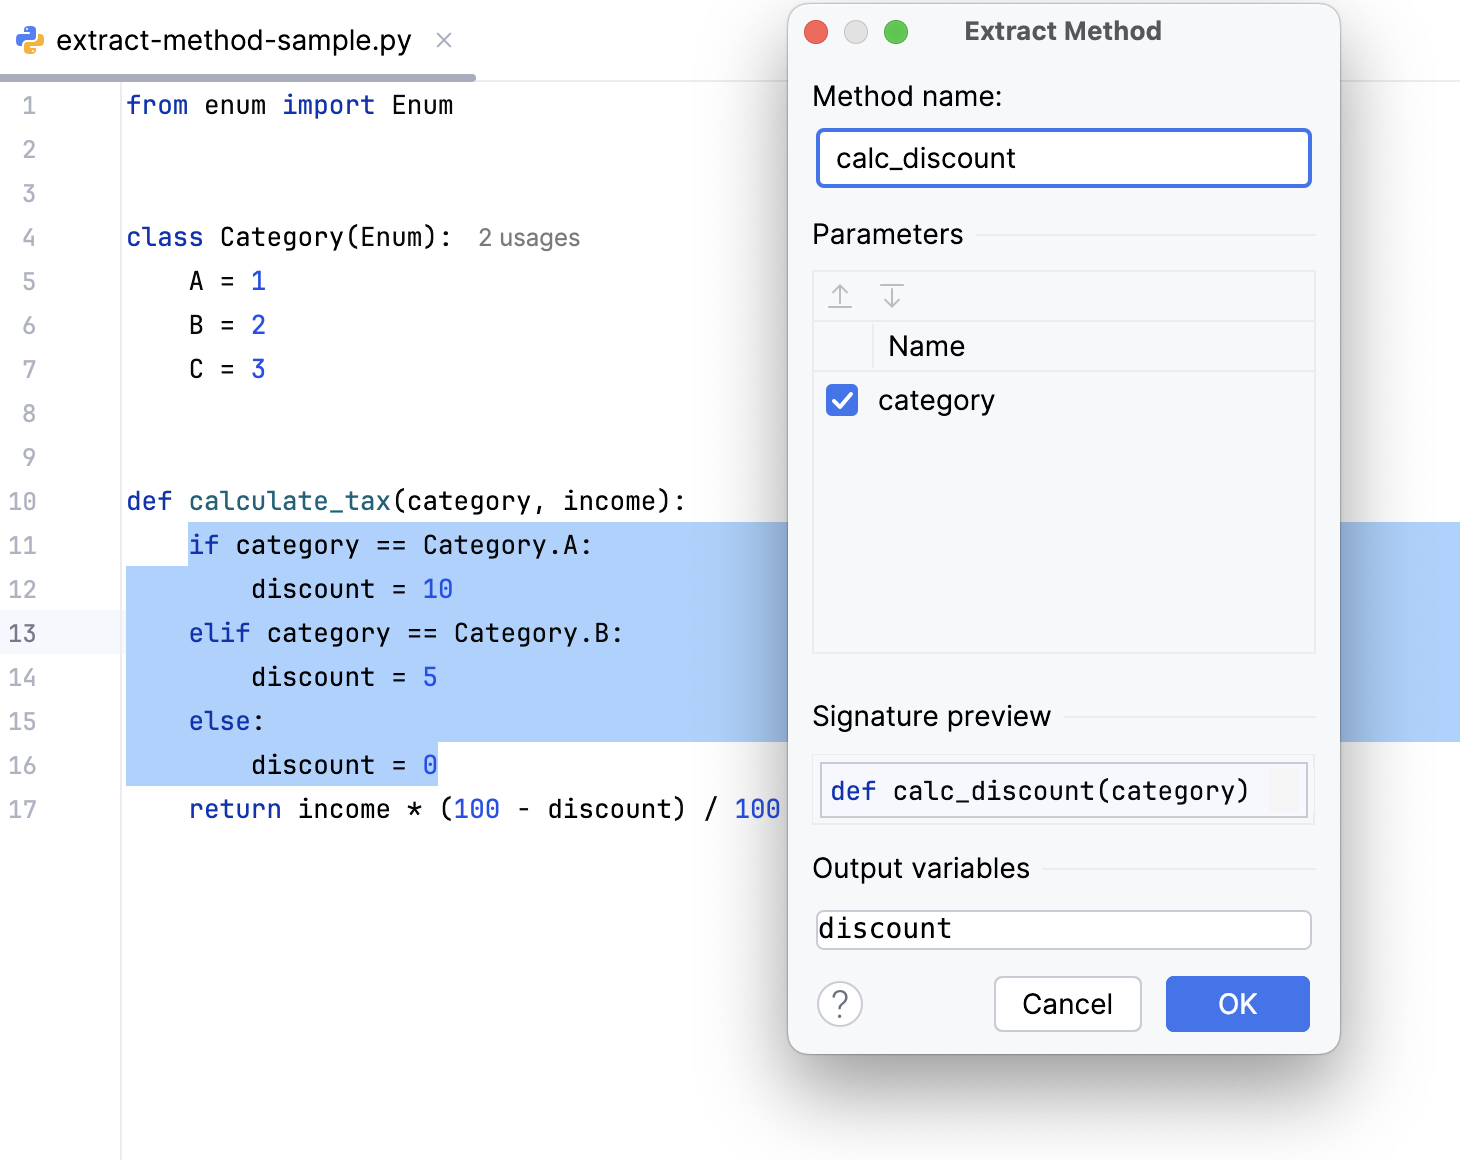Uncheck the category parameter checkbox
1460x1160 pixels.
point(841,400)
